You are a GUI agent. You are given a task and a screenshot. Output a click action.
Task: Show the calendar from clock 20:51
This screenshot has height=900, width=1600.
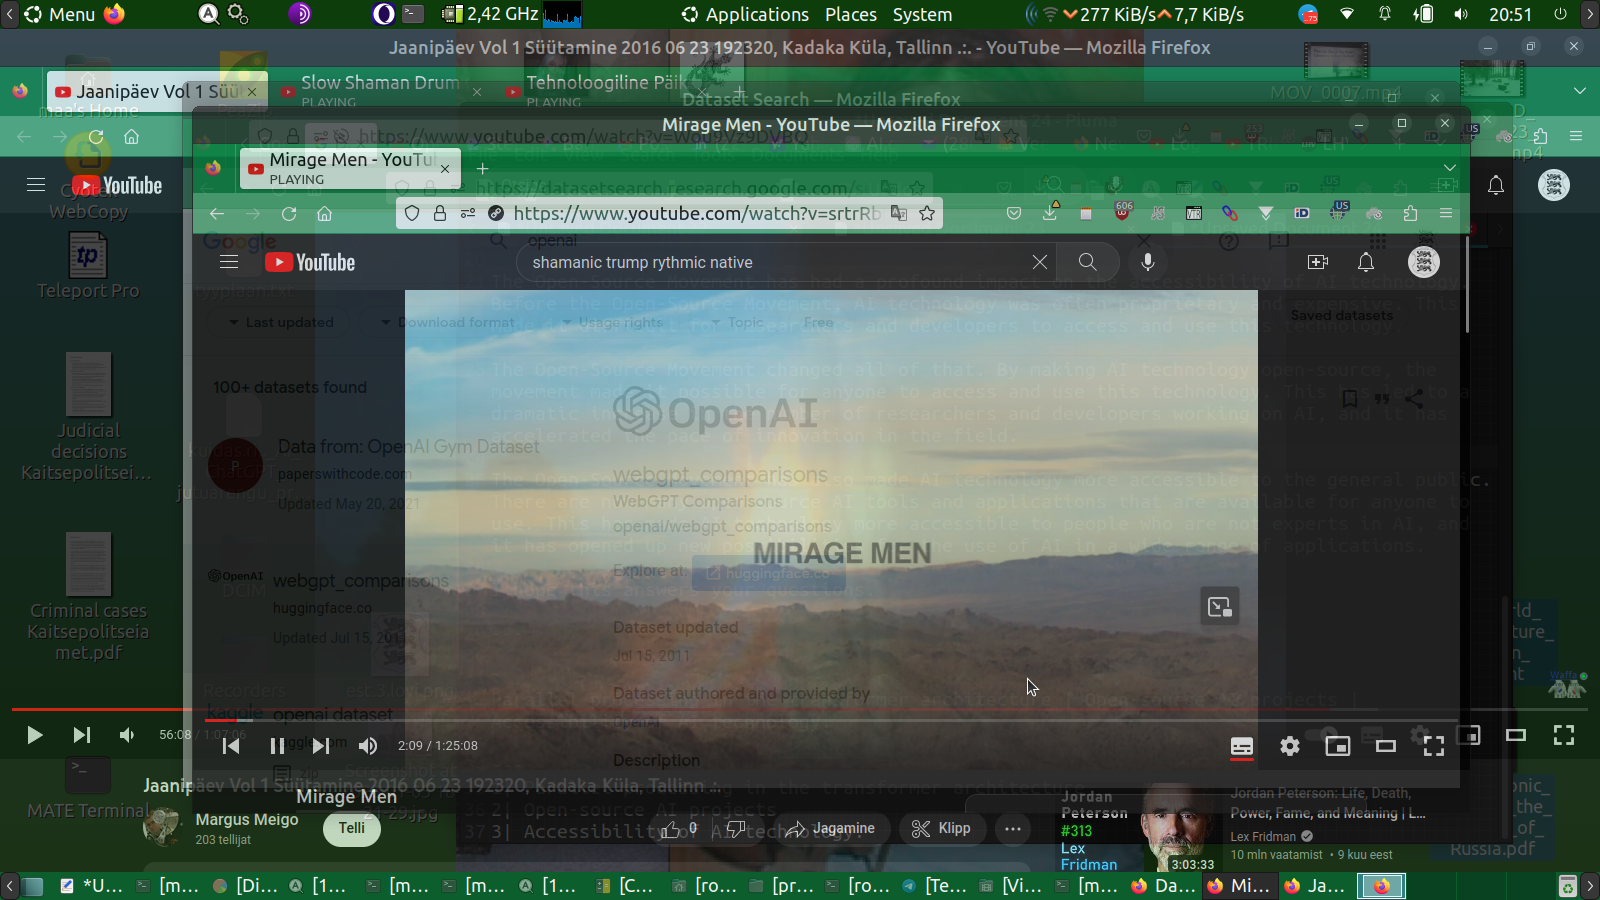1510,14
